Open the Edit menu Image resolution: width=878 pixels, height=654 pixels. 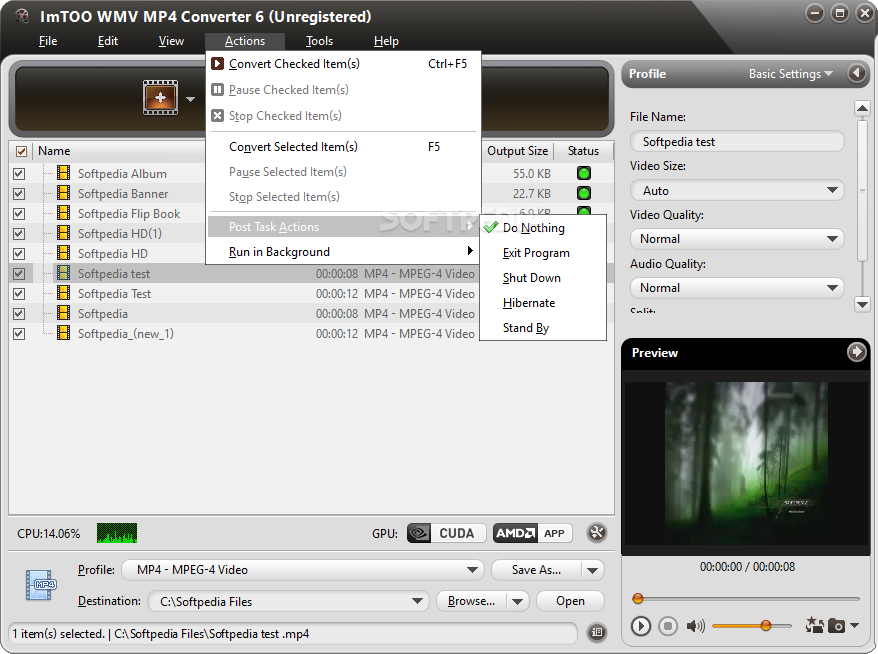(x=108, y=41)
